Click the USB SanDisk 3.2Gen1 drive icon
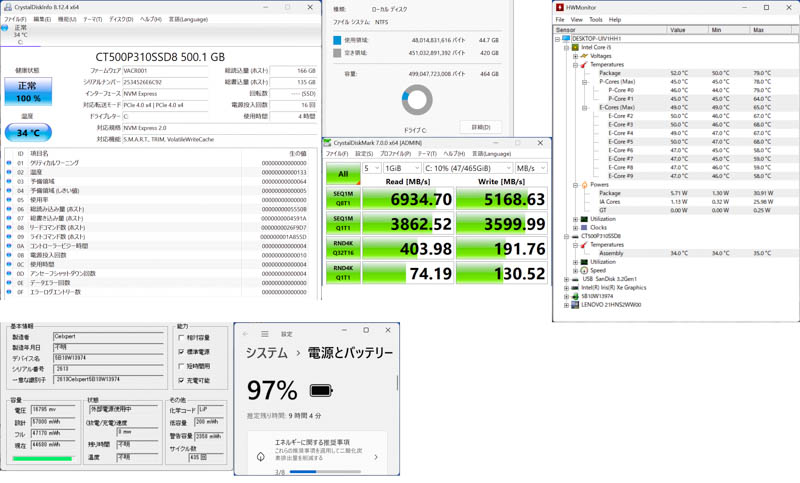The width and height of the screenshot is (800, 483). [575, 279]
